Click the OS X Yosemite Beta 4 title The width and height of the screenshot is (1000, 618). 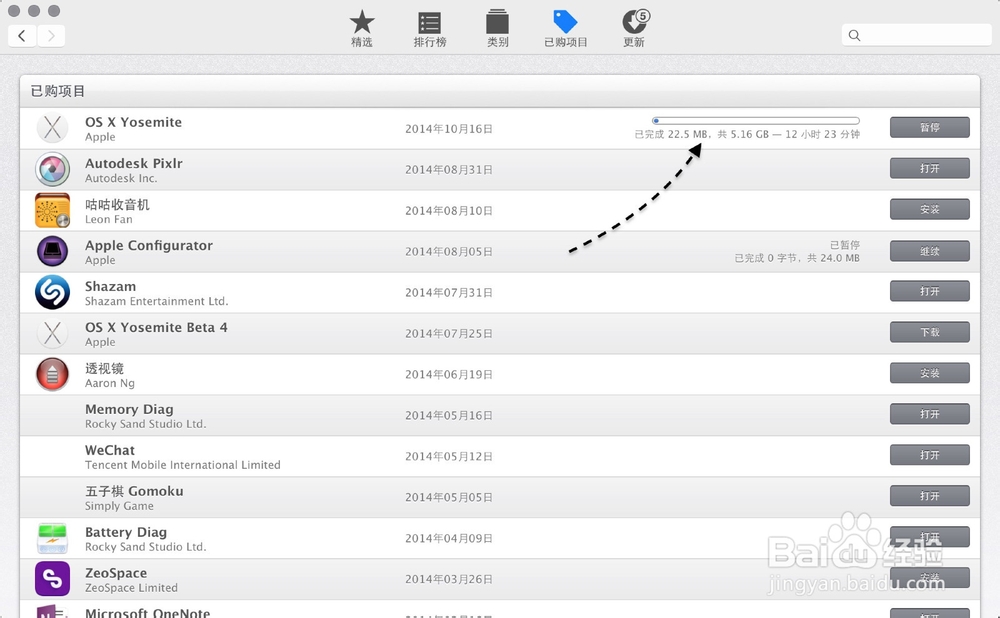(x=156, y=327)
